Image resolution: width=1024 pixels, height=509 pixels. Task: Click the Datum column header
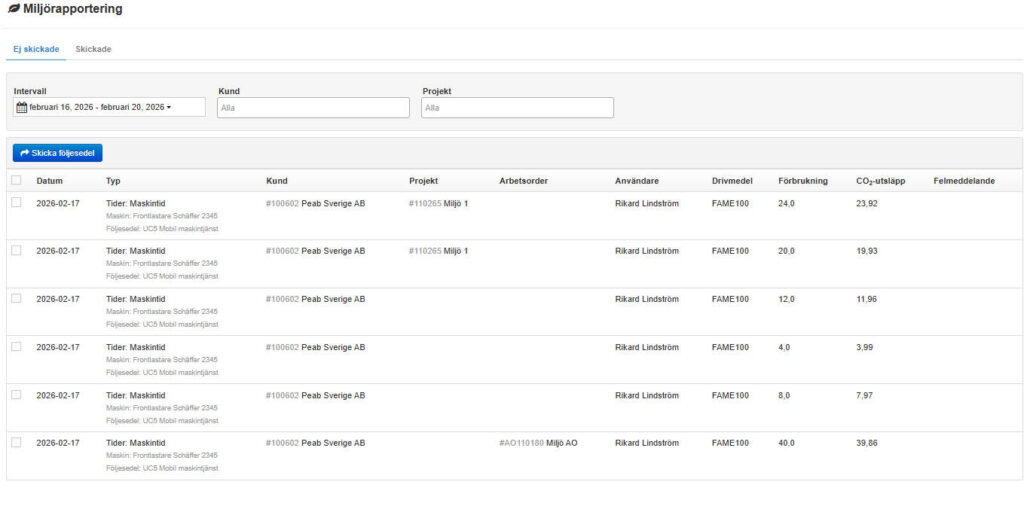tap(50, 181)
